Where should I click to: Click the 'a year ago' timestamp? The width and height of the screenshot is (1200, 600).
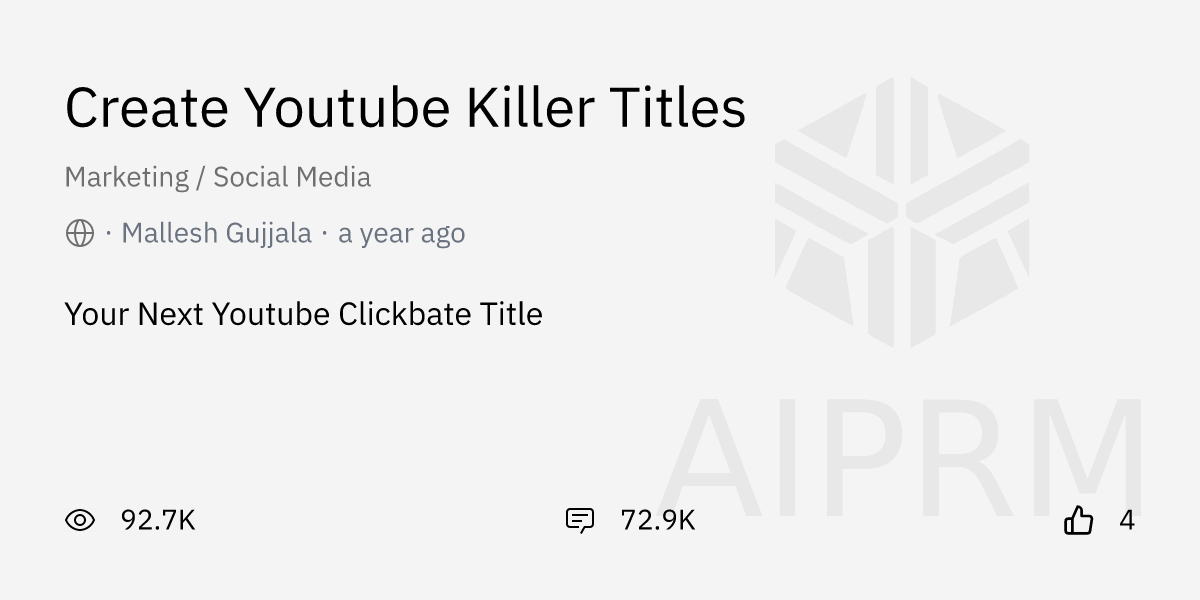click(x=401, y=233)
